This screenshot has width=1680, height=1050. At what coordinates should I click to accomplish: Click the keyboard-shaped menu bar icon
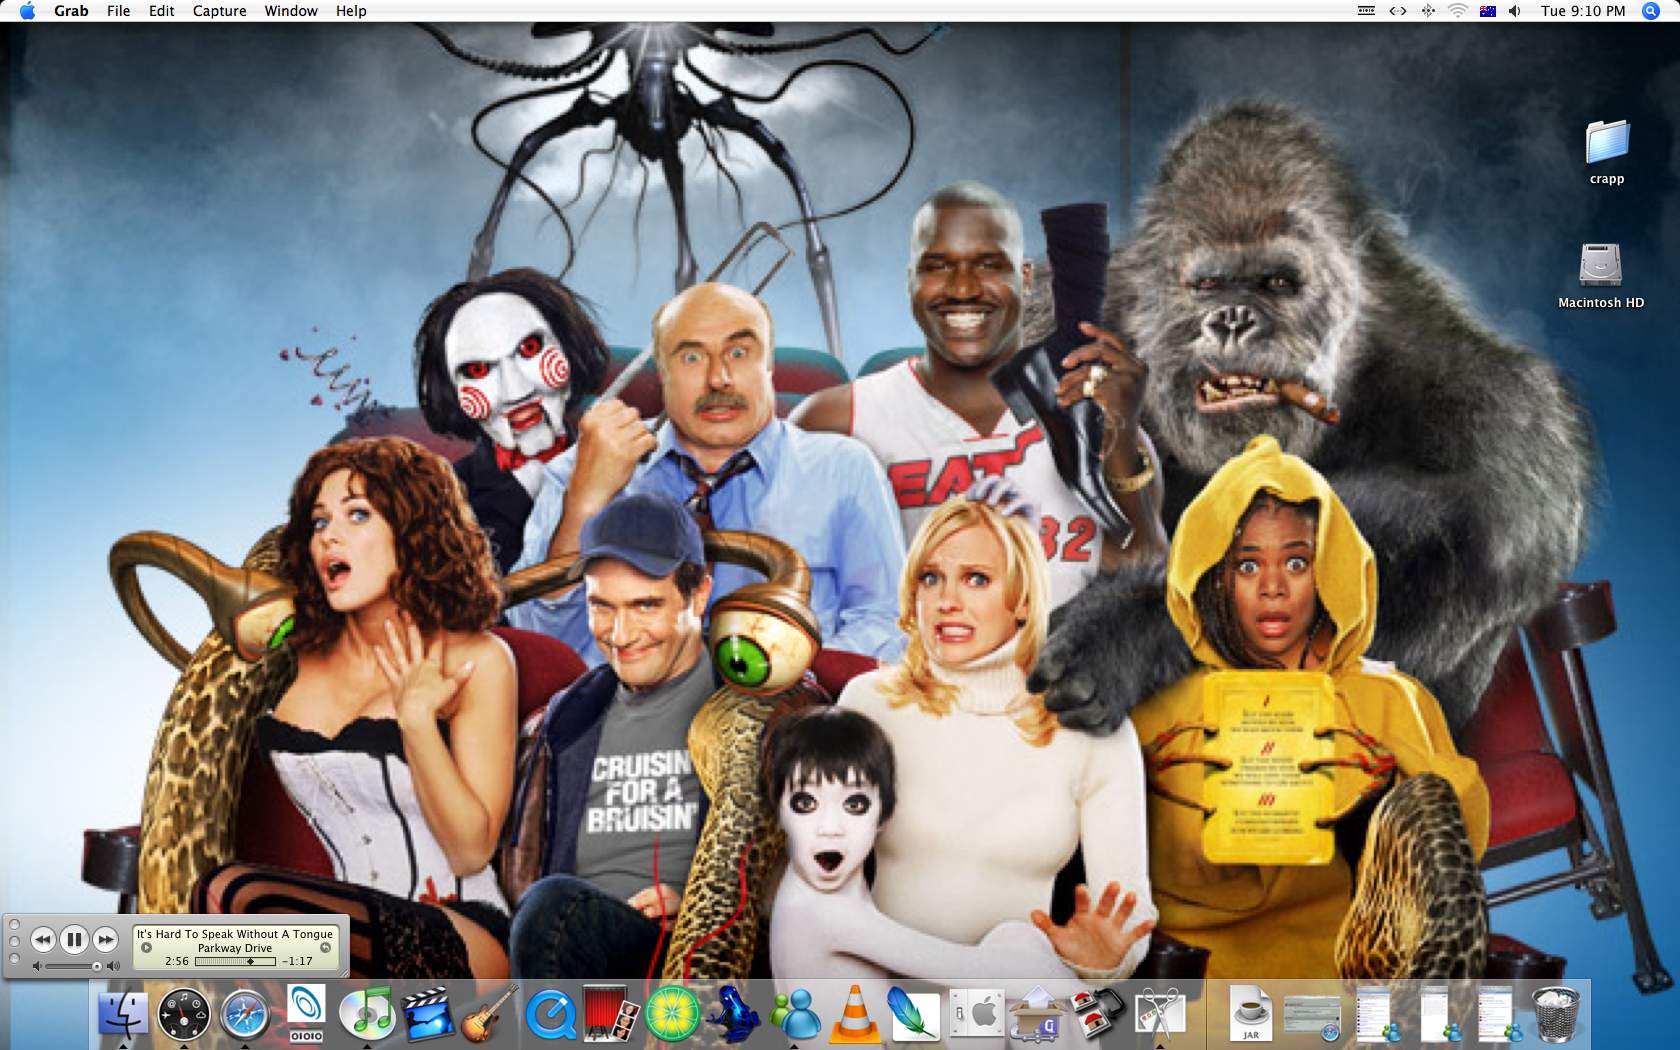click(x=1366, y=11)
